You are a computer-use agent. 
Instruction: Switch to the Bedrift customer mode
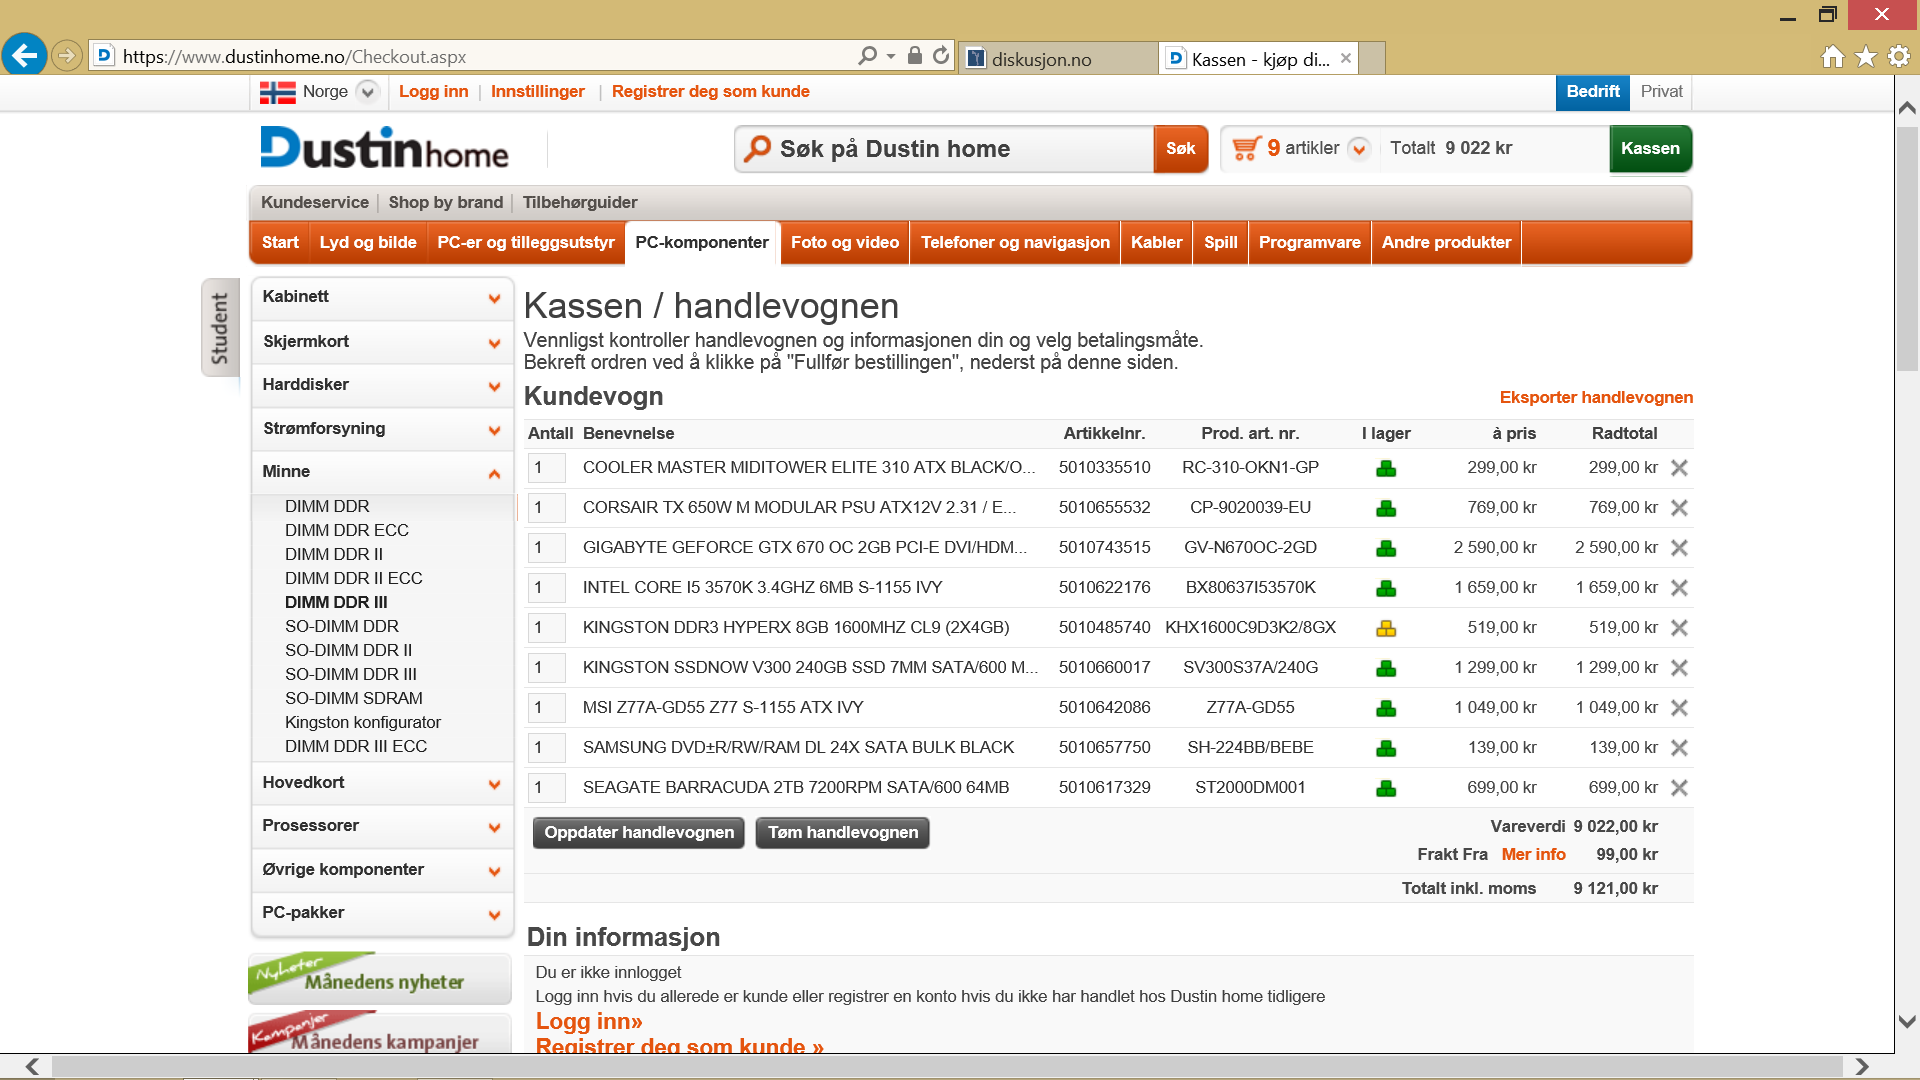pos(1592,92)
